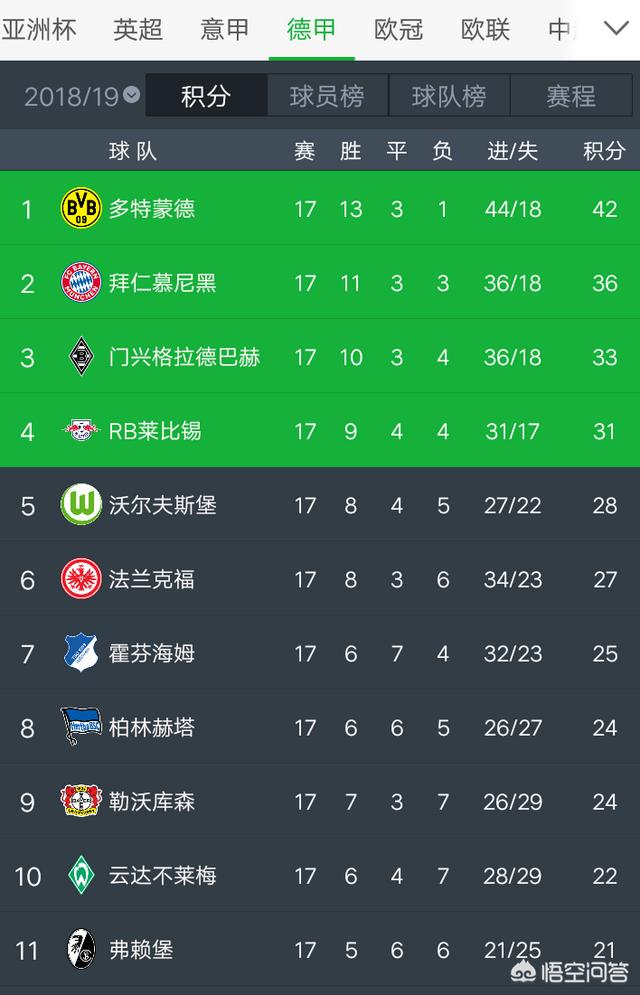The width and height of the screenshot is (640, 995).
Task: Tap the Bayer Leverkusen logo
Action: tap(81, 801)
